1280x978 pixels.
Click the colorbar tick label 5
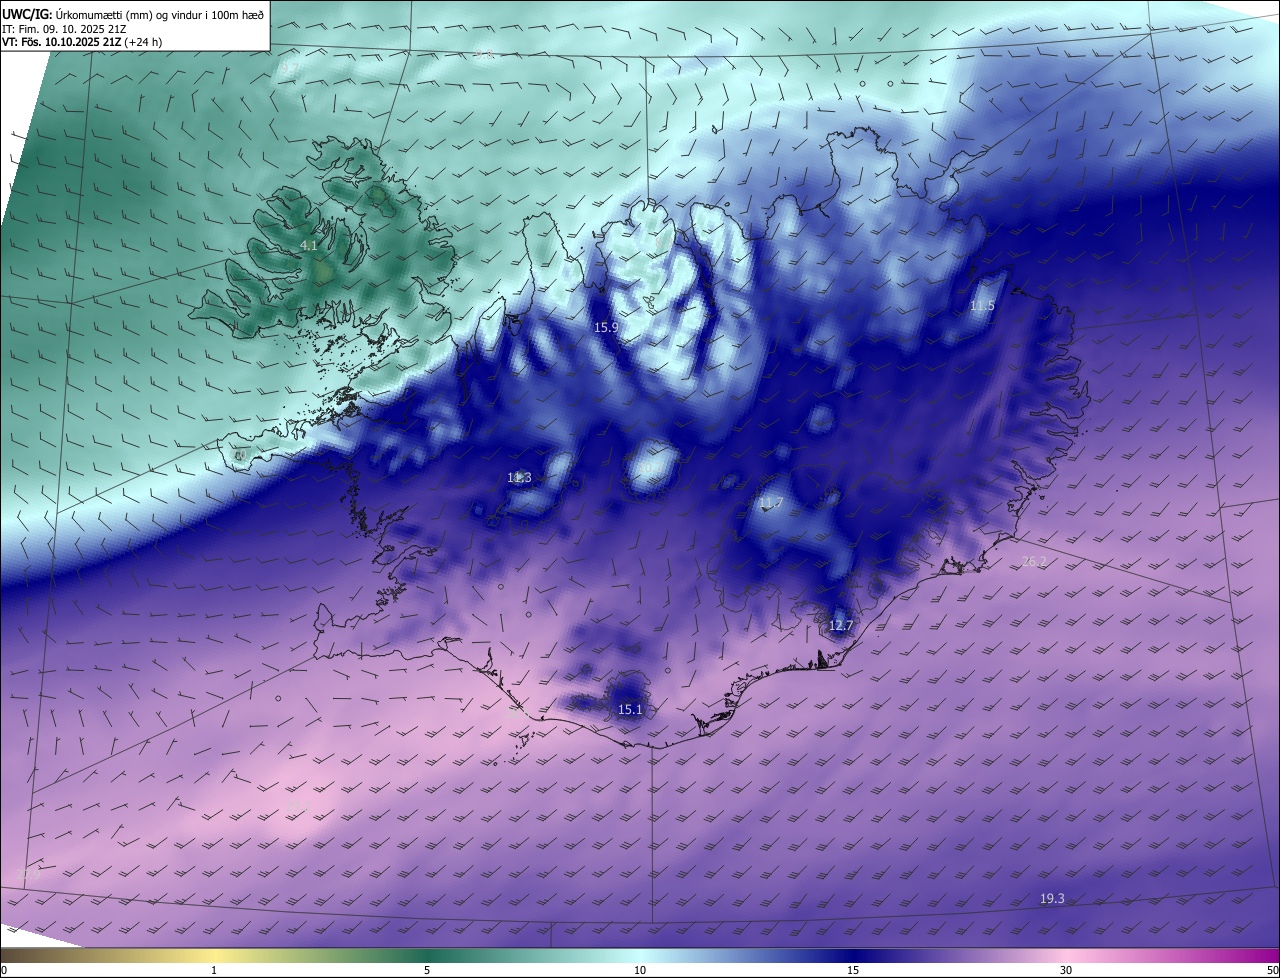pyautogui.click(x=427, y=970)
